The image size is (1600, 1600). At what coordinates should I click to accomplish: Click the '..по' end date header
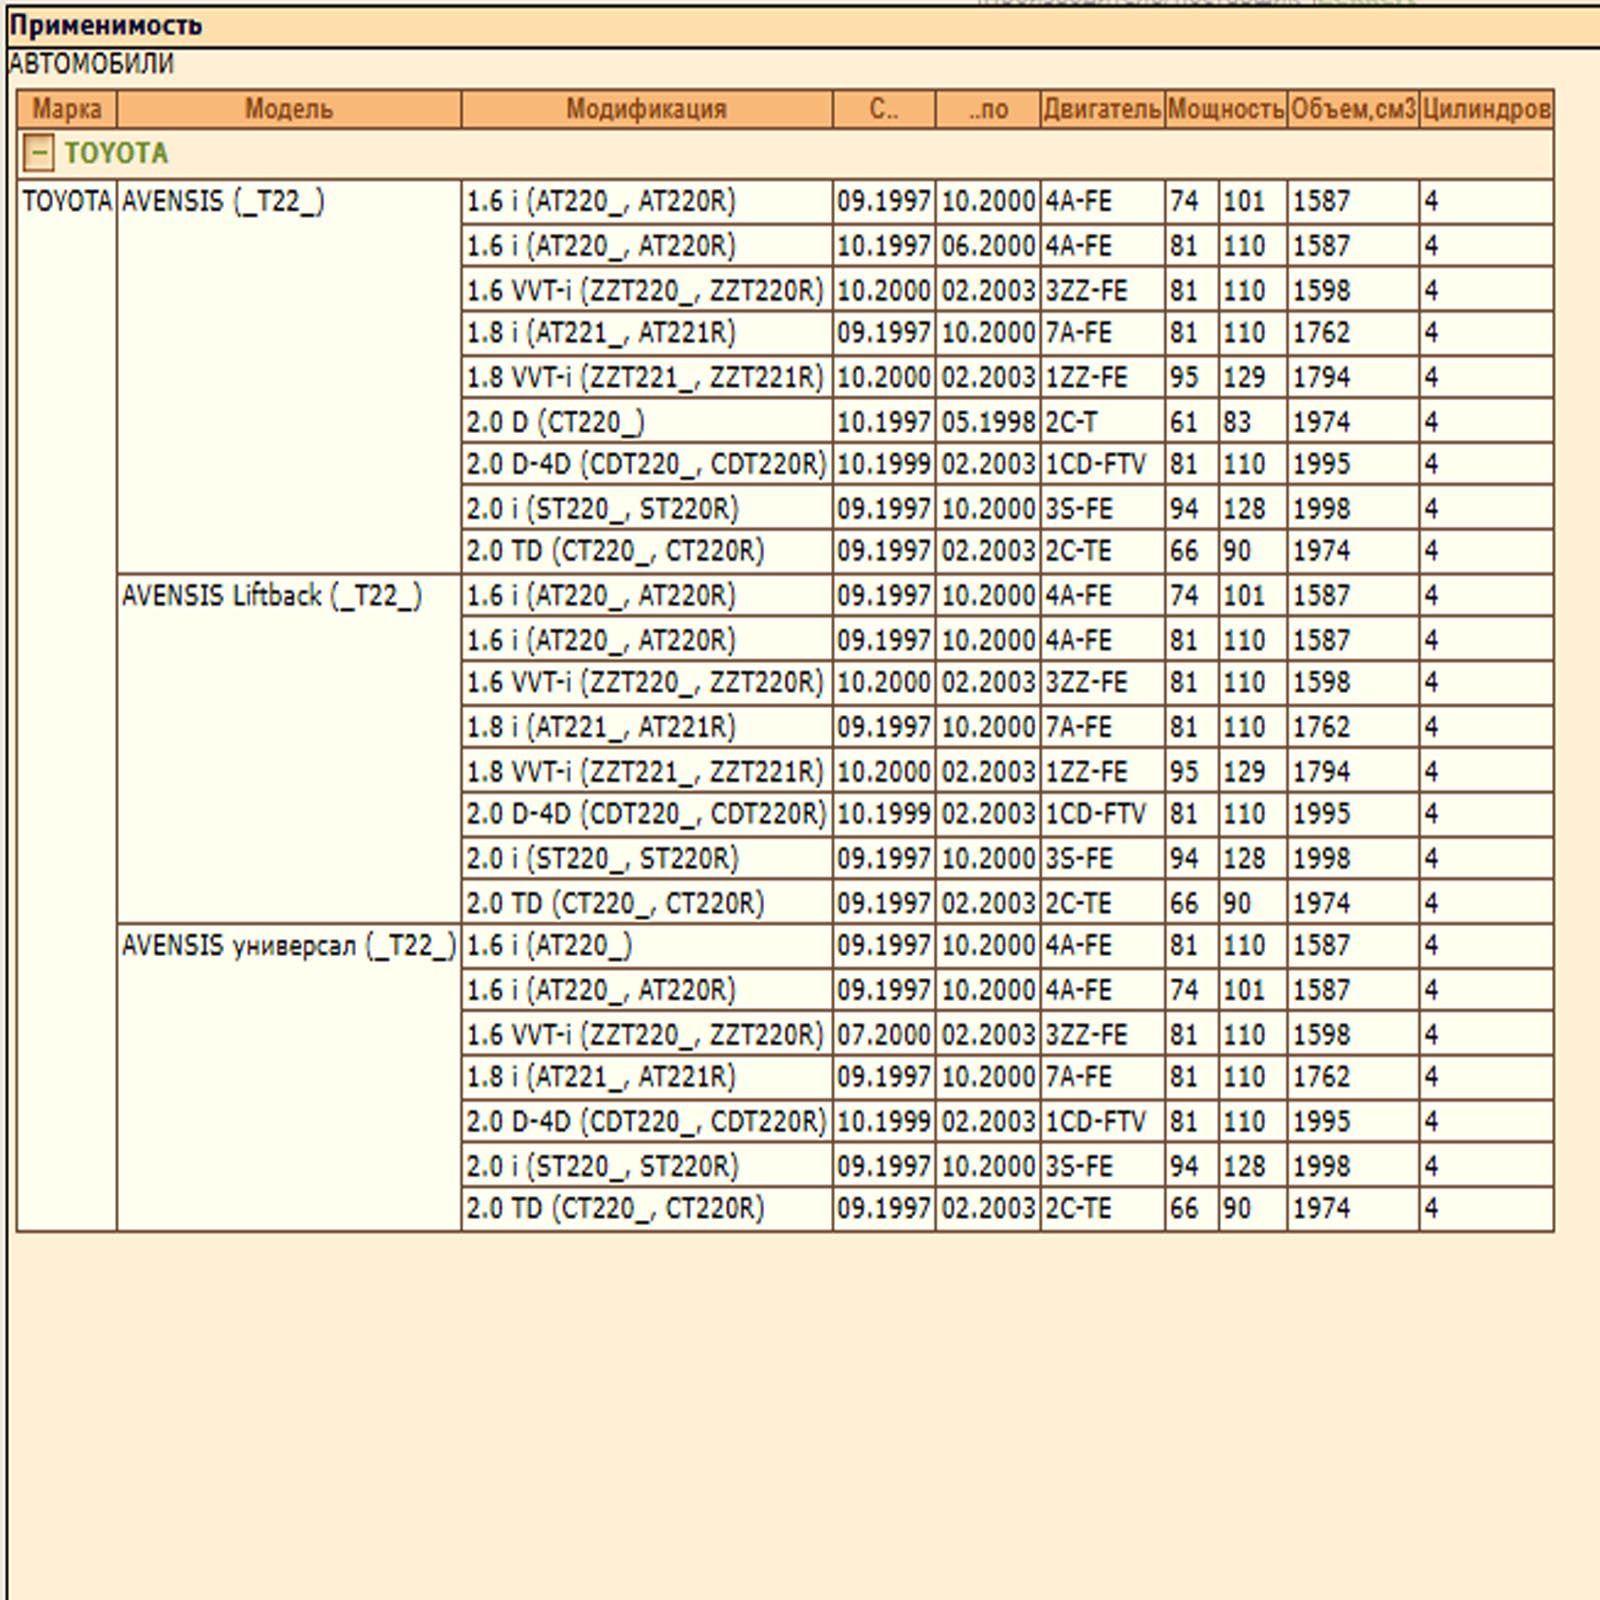coord(987,109)
